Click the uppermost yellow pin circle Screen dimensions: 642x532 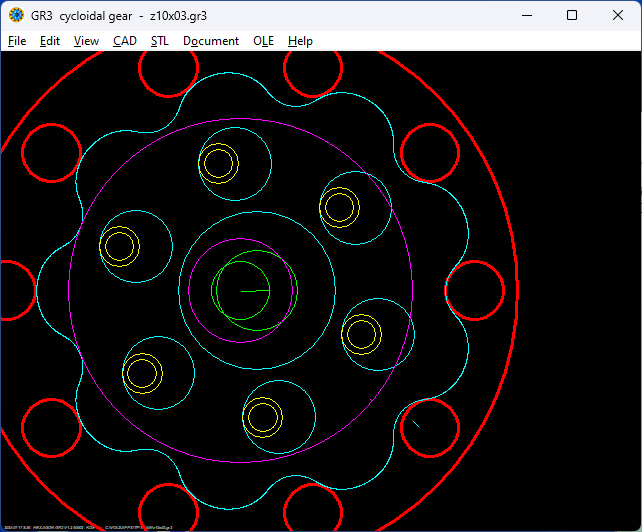tap(219, 163)
